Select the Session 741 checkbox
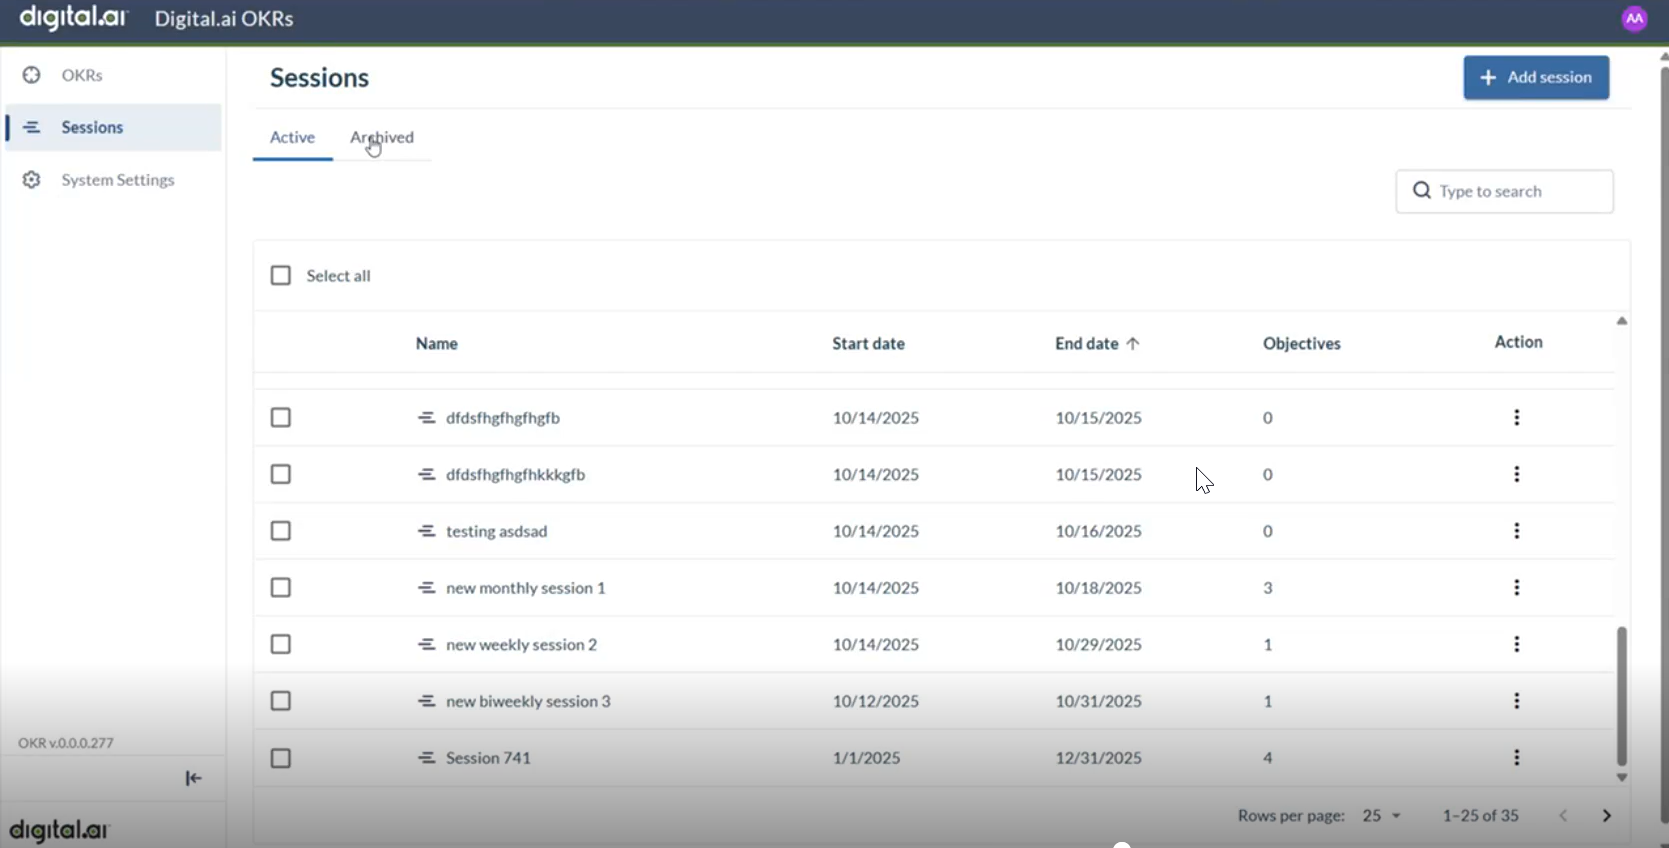This screenshot has width=1669, height=848. point(281,758)
